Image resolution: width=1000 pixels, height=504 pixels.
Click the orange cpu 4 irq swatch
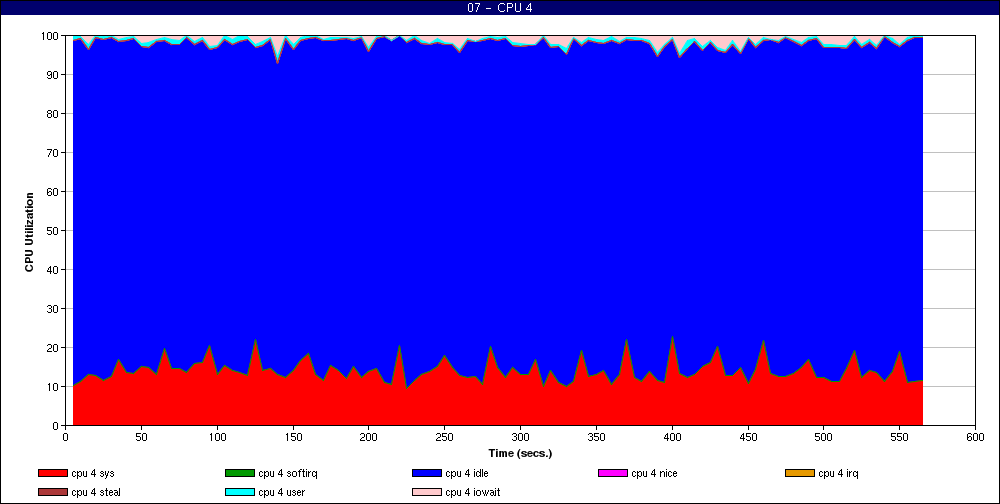coord(799,473)
